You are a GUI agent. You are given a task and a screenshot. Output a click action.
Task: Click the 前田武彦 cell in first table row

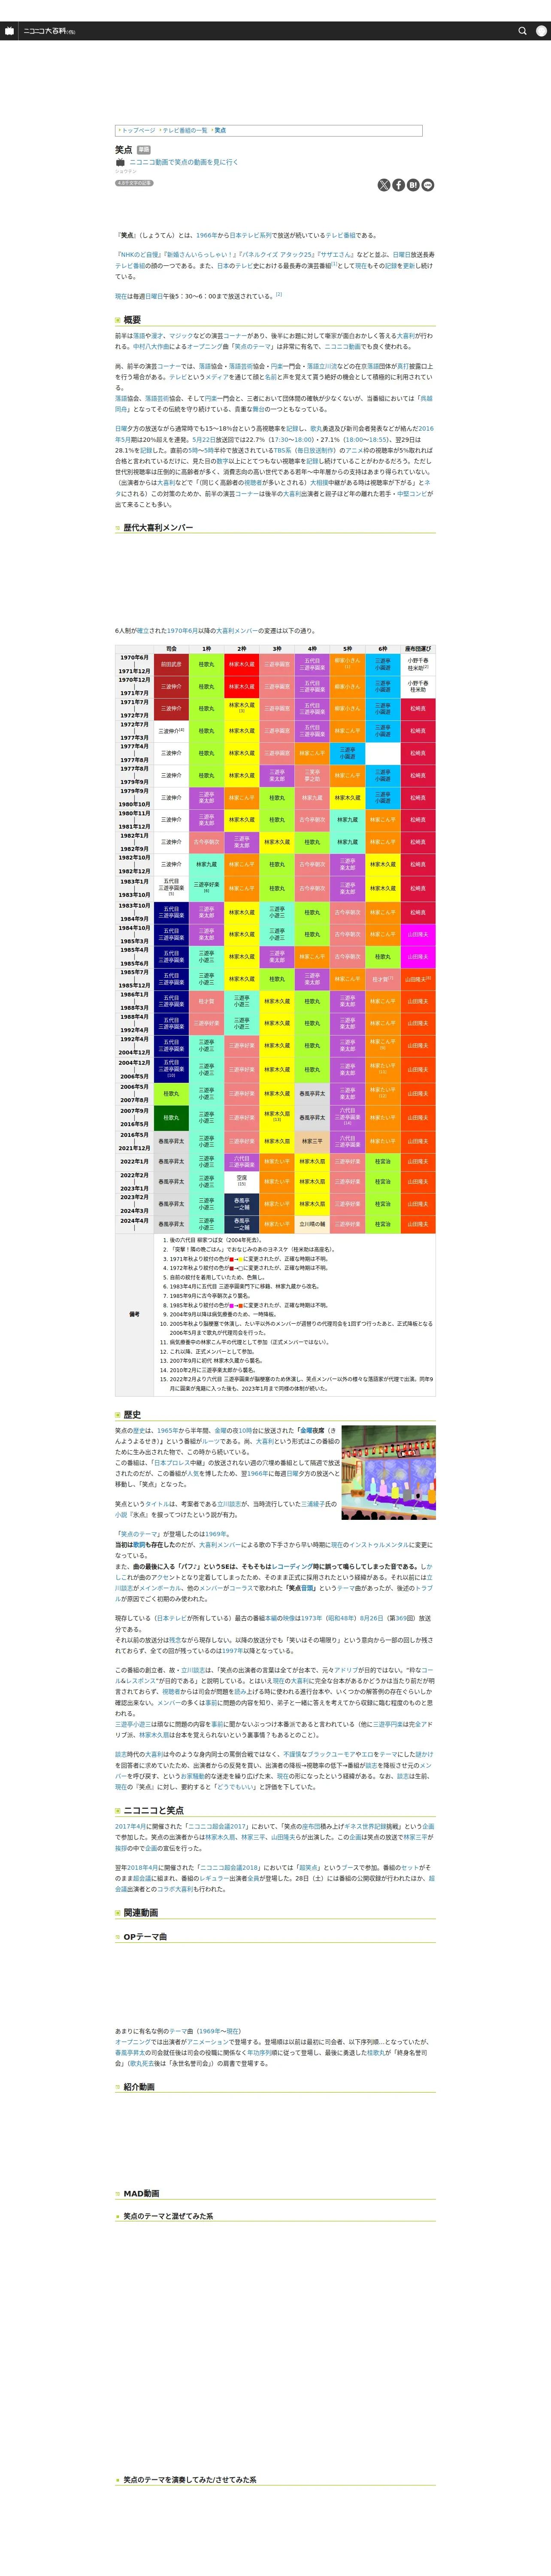[171, 664]
